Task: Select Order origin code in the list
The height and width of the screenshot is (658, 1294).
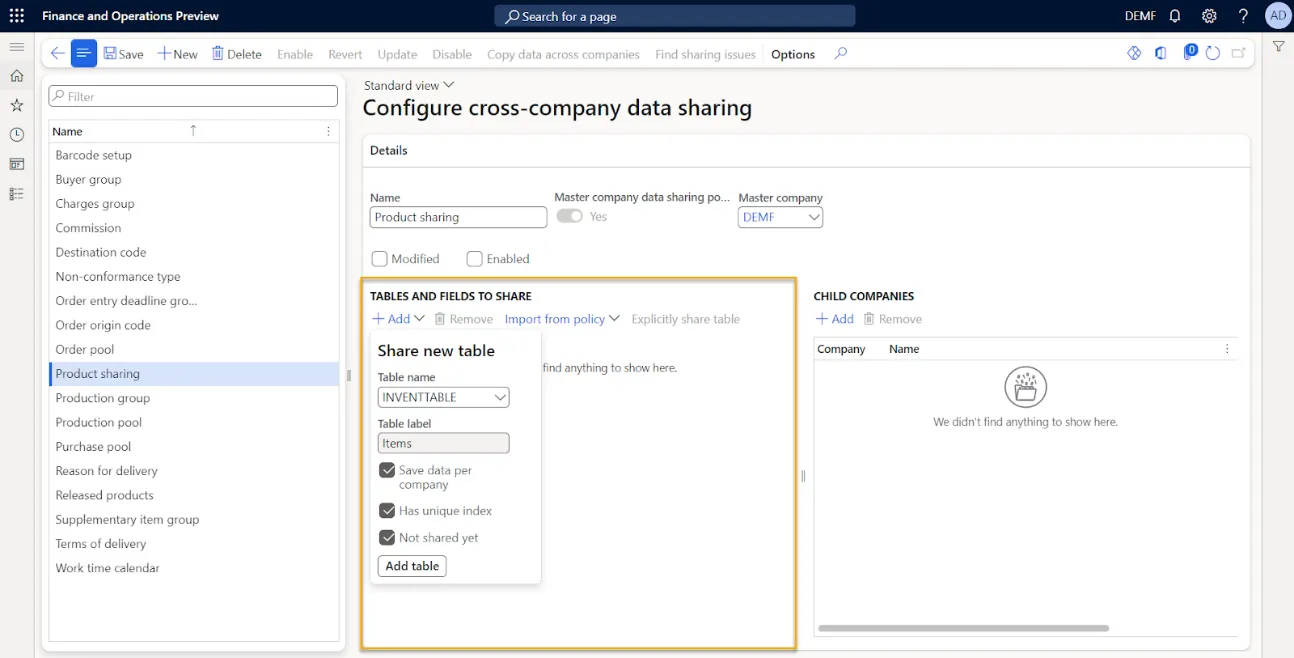Action: click(x=194, y=325)
